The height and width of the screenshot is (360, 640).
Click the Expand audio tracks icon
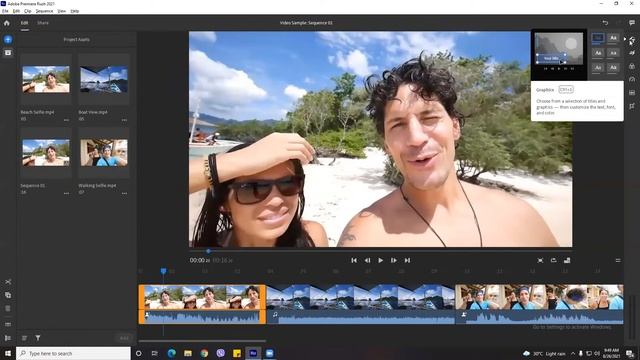click(x=8, y=324)
